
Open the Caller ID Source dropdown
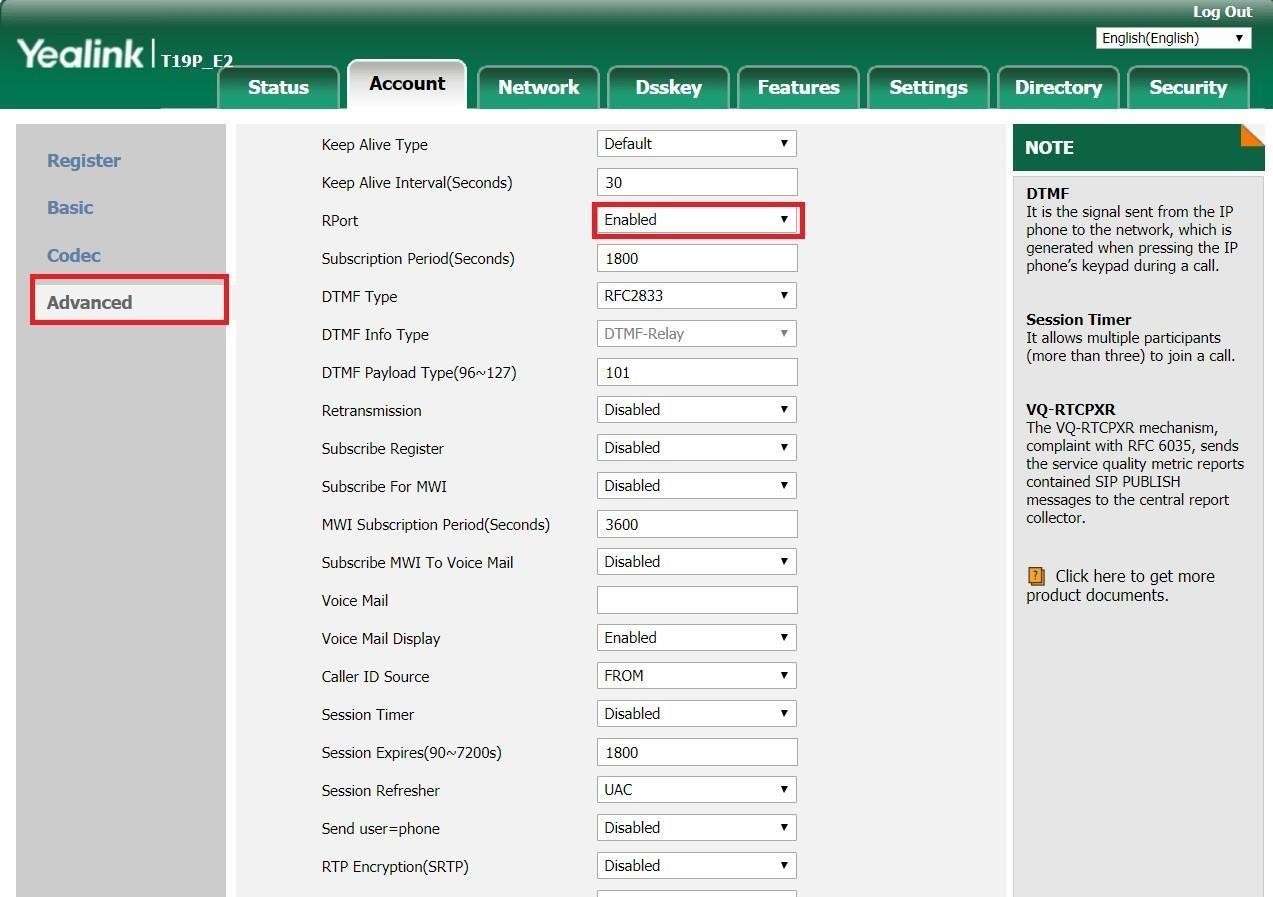697,676
